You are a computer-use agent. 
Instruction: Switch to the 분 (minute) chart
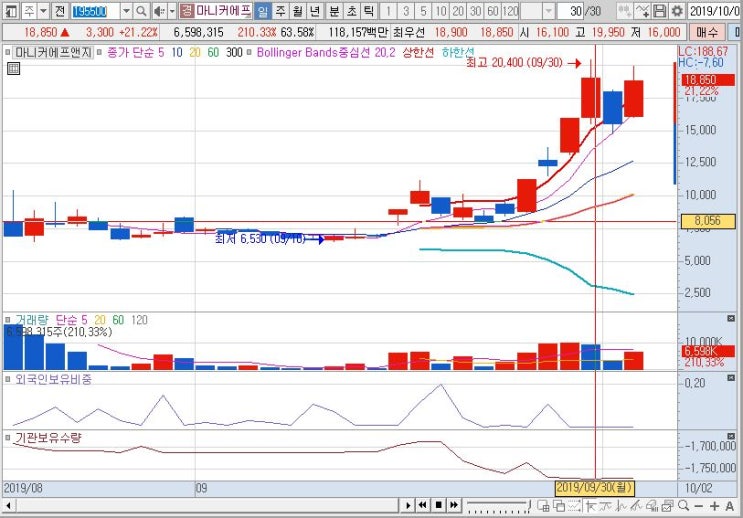pyautogui.click(x=334, y=11)
